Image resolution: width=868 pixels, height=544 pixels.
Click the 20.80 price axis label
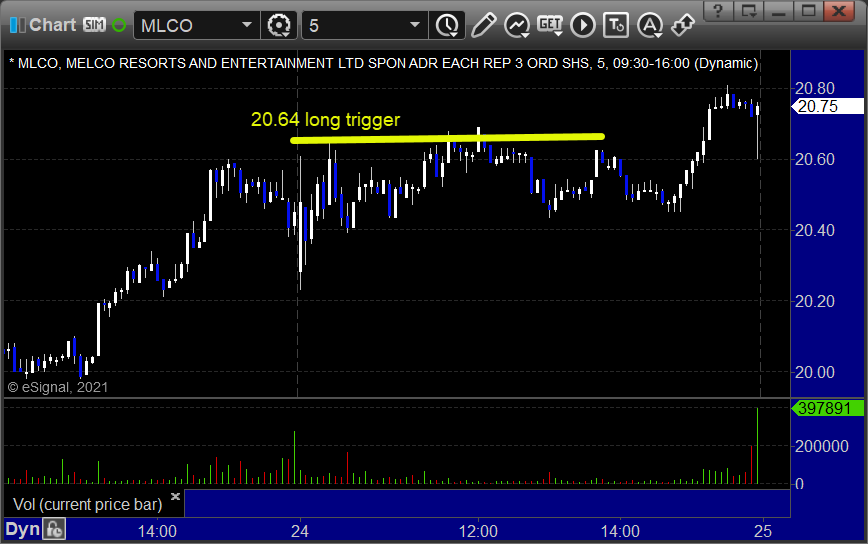pos(815,88)
